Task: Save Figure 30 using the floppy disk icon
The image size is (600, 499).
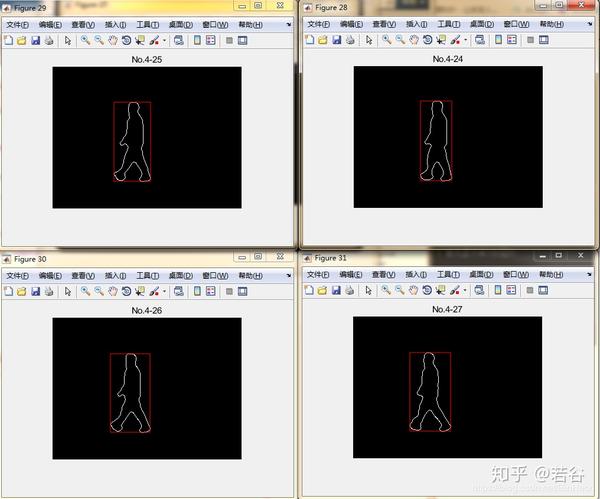Action: point(36,291)
